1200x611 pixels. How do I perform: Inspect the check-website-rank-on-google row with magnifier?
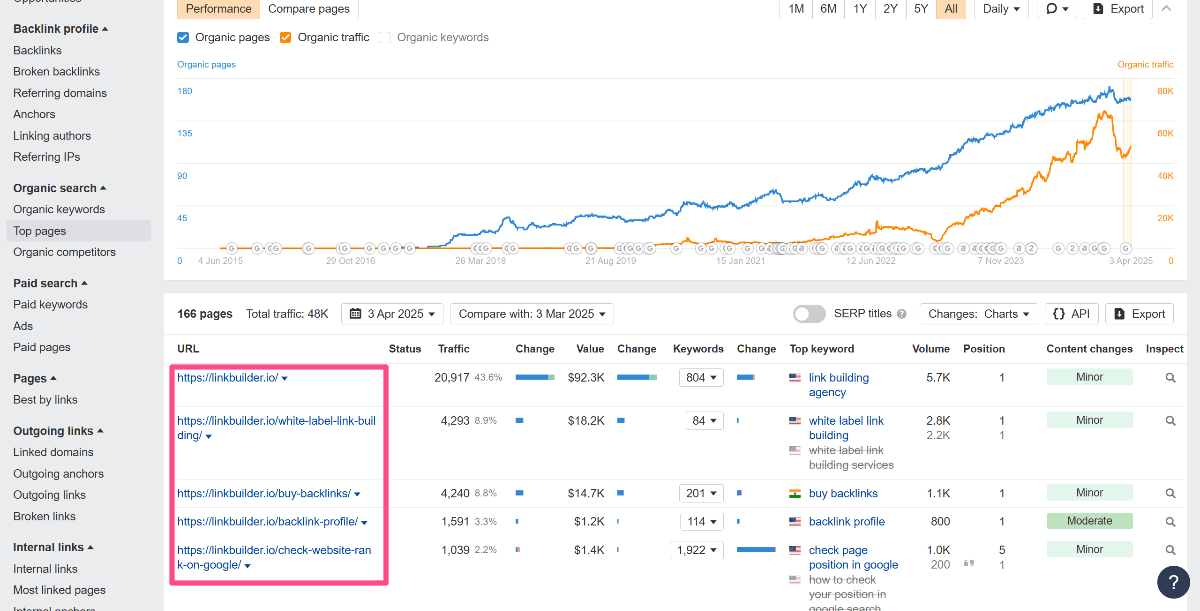click(1170, 550)
